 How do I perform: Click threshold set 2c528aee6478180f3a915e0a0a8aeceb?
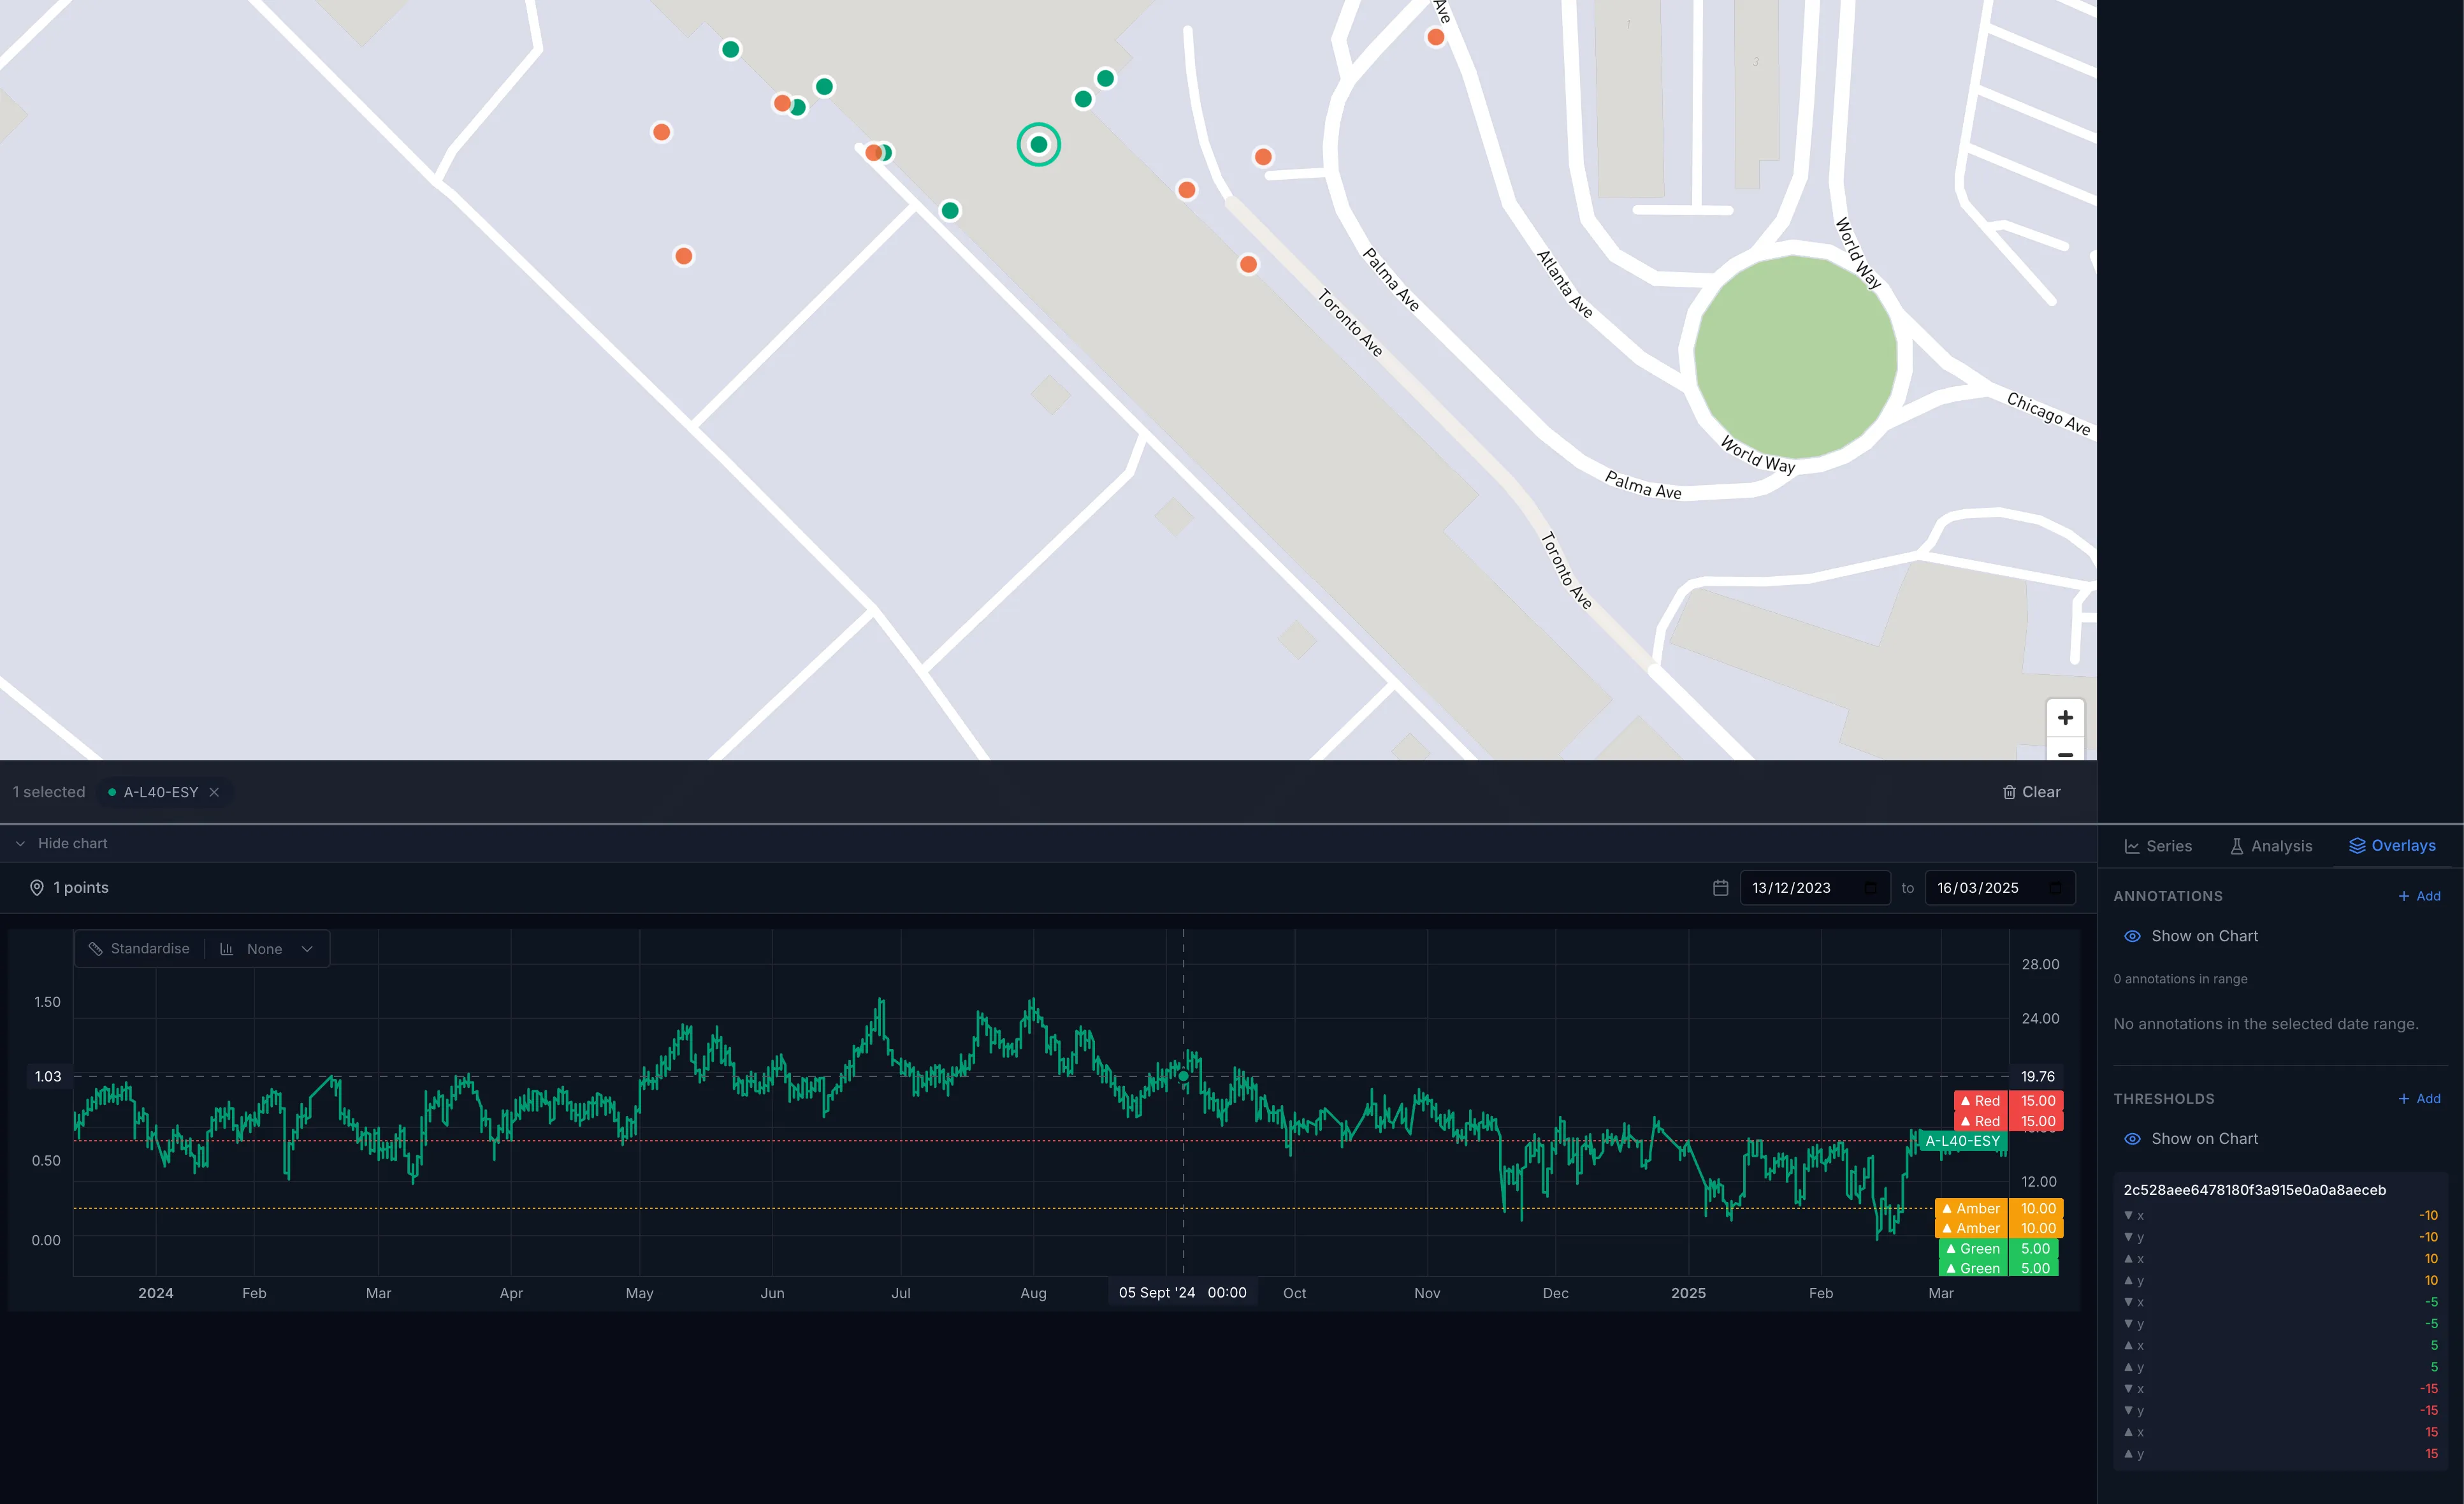pos(2254,1190)
